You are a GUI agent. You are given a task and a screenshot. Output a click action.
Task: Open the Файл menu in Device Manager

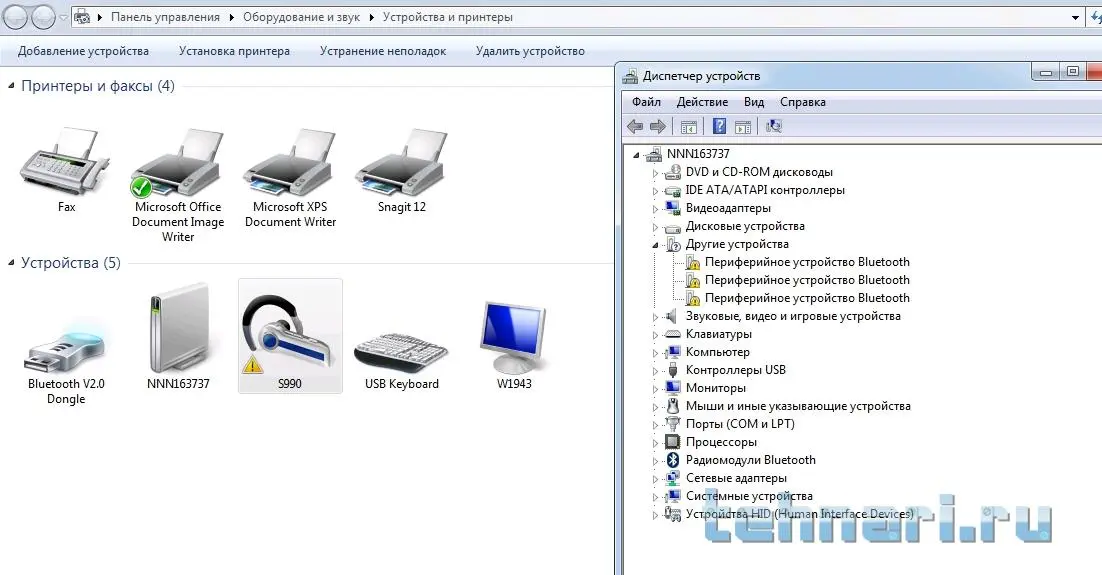[646, 102]
